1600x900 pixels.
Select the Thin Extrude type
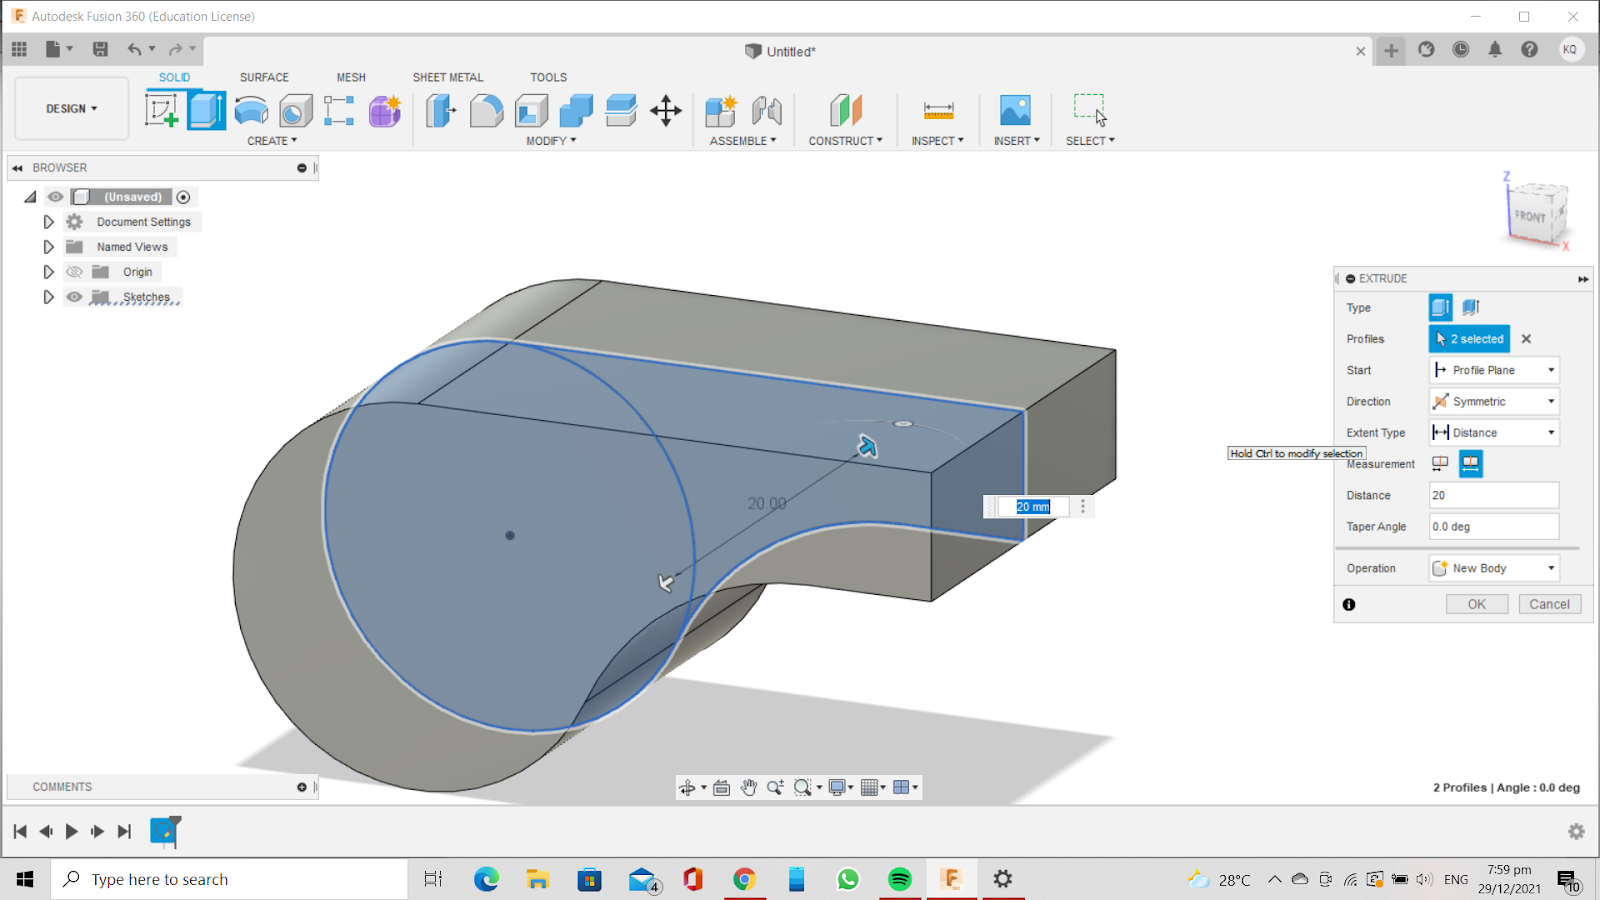(1470, 308)
